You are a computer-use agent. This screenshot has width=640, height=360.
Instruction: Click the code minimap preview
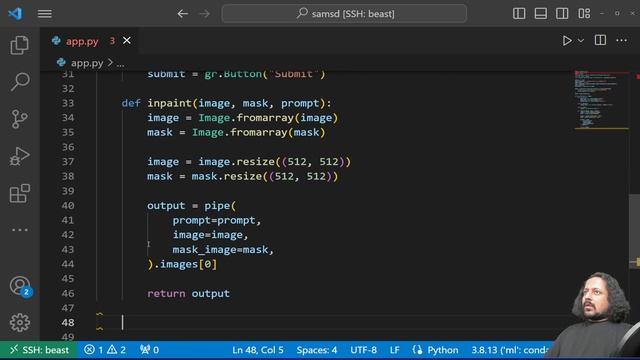pos(601,100)
